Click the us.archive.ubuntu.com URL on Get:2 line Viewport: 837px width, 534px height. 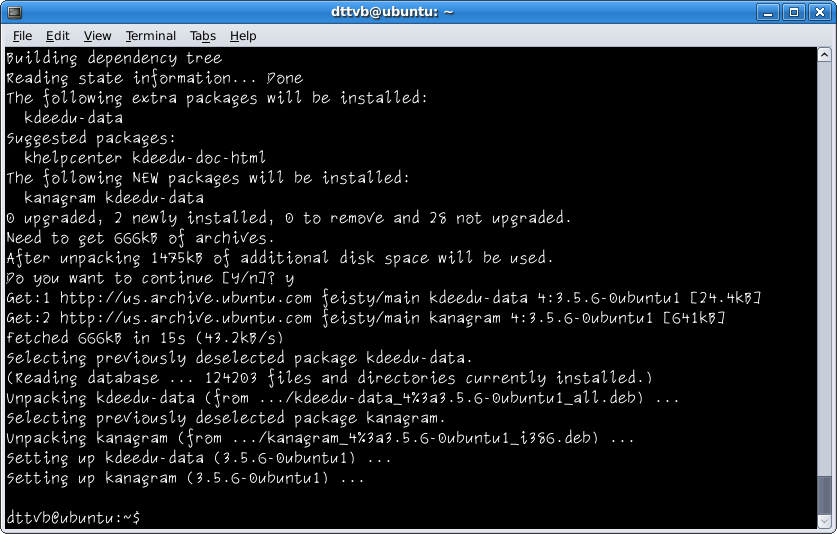185,318
